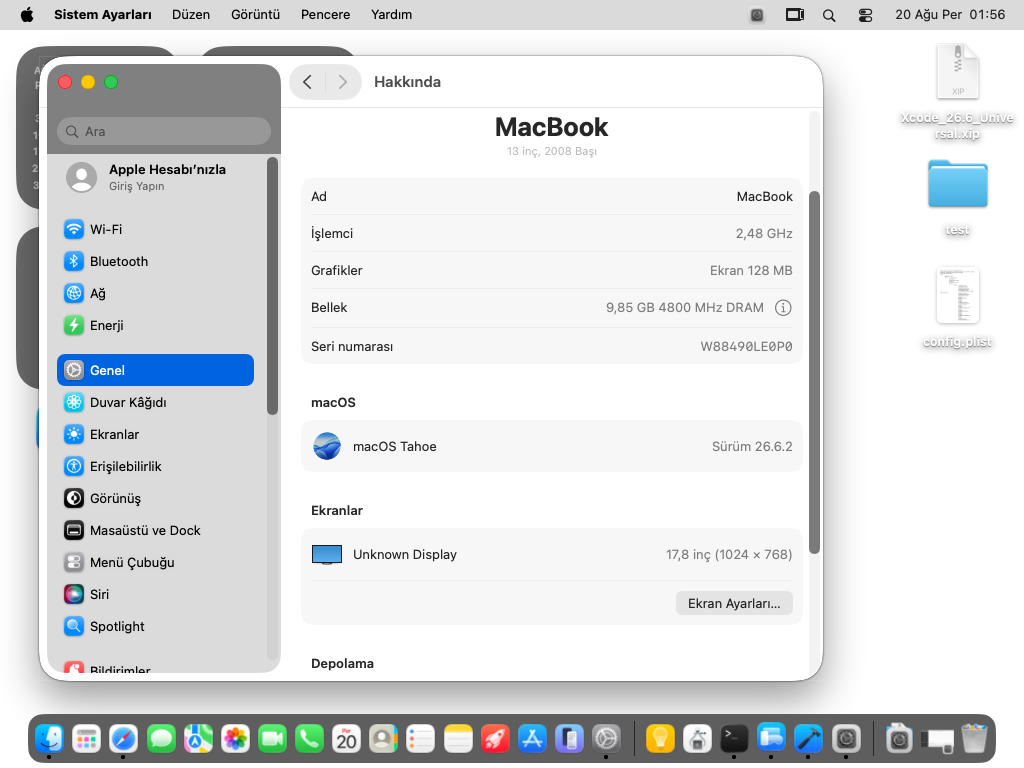Open FaceTime from the Dock

(x=272, y=739)
